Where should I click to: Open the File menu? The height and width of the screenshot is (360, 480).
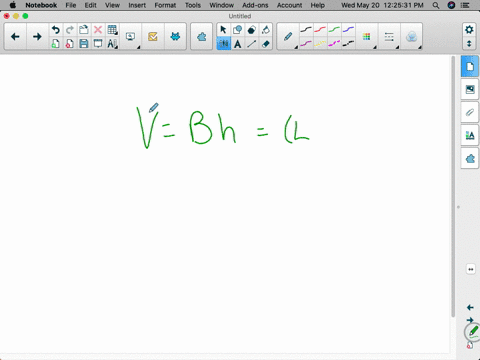click(71, 5)
